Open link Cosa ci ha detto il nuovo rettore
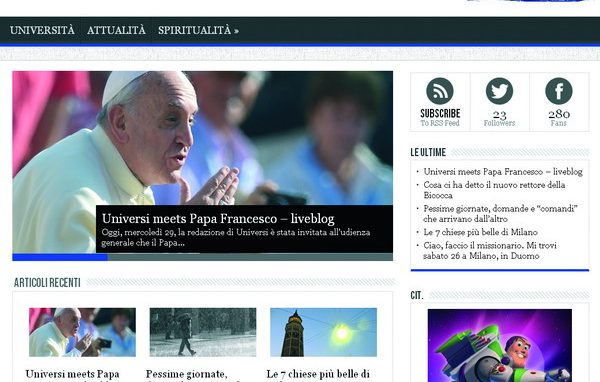This screenshot has width=600, height=382. click(494, 190)
